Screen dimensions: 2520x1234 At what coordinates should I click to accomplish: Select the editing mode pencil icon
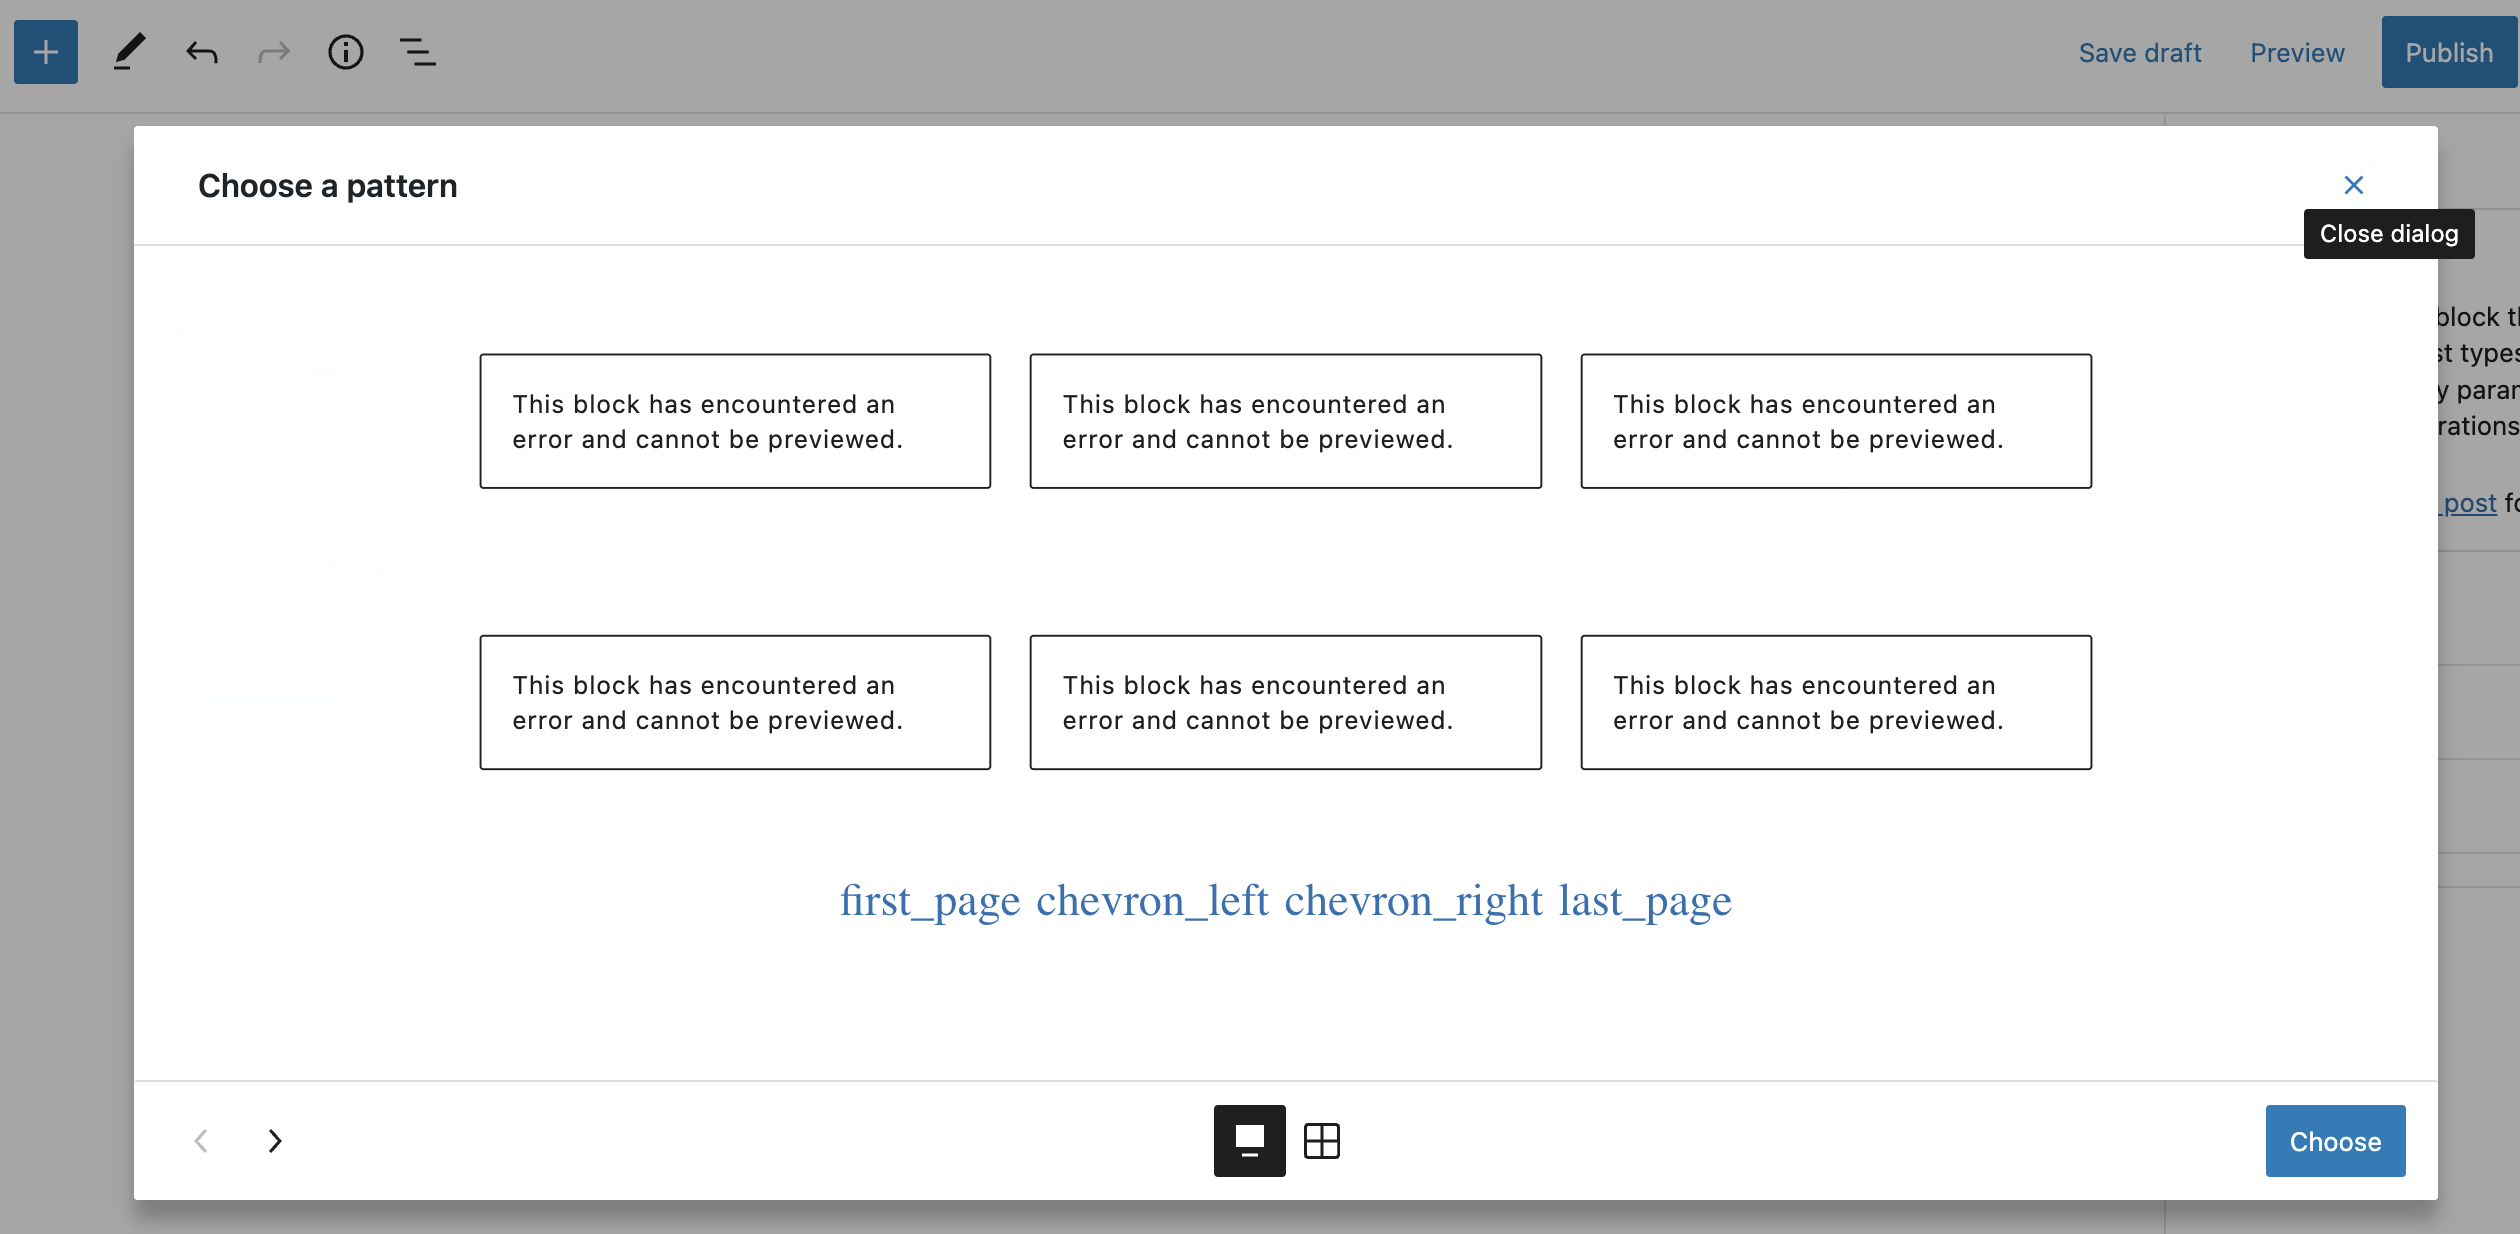click(128, 52)
